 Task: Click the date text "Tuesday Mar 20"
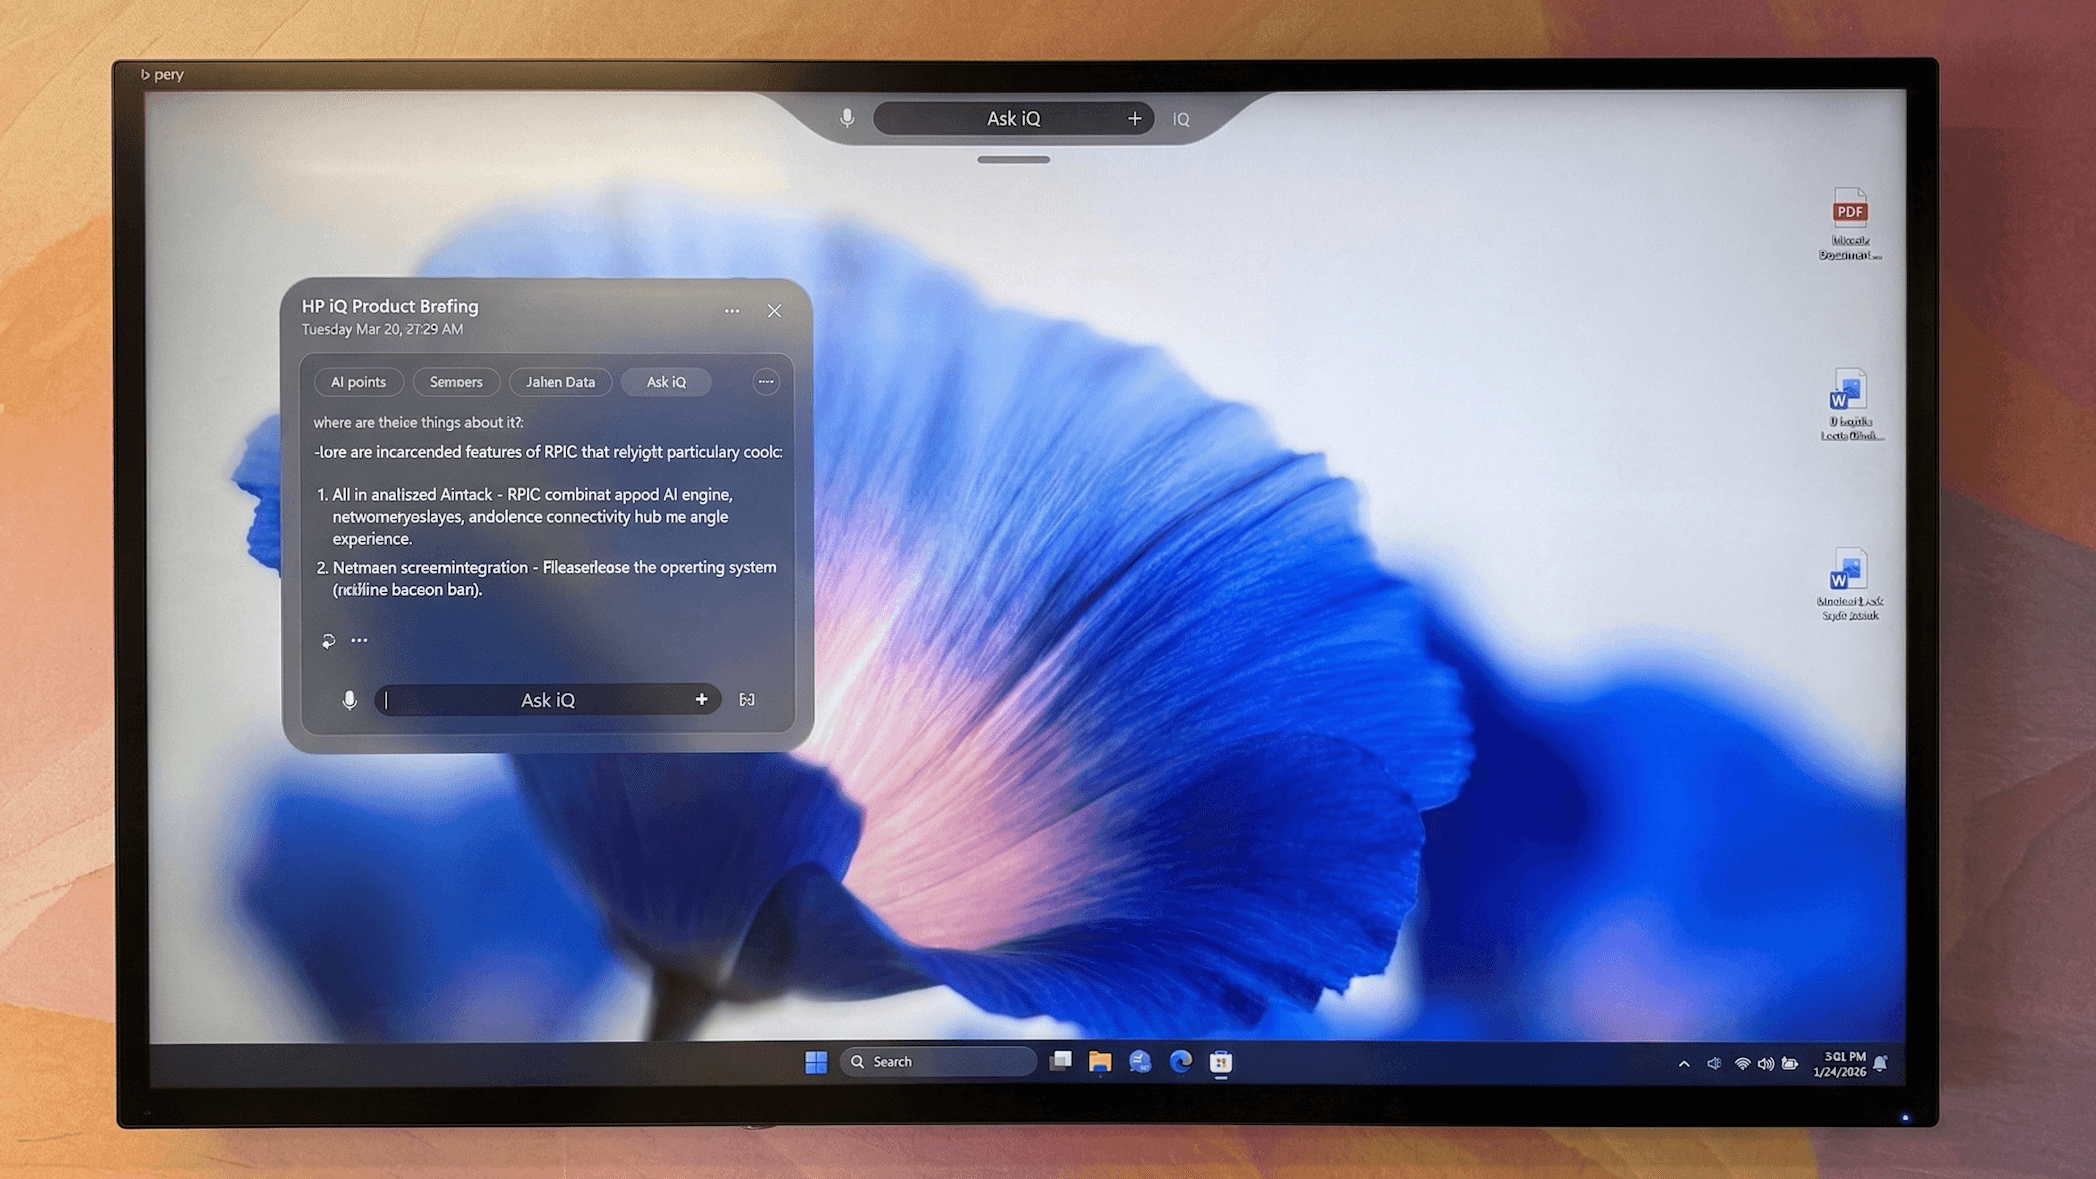click(x=351, y=329)
